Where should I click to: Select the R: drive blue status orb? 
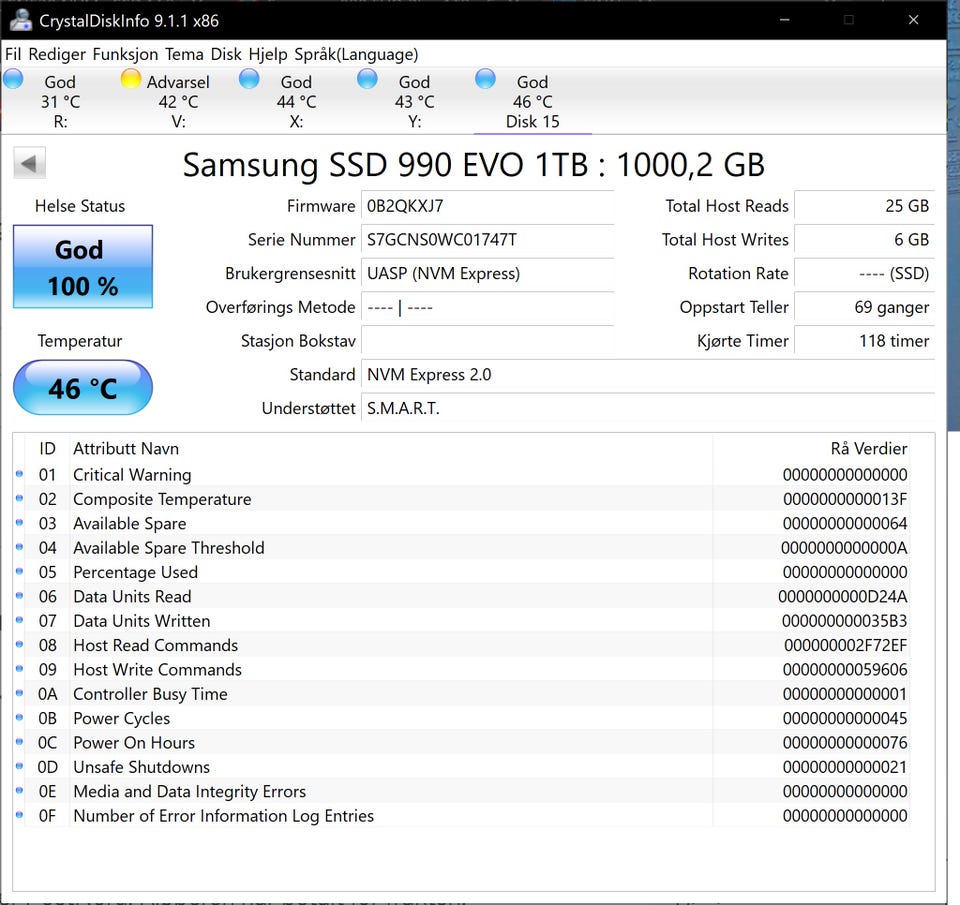coord(13,79)
